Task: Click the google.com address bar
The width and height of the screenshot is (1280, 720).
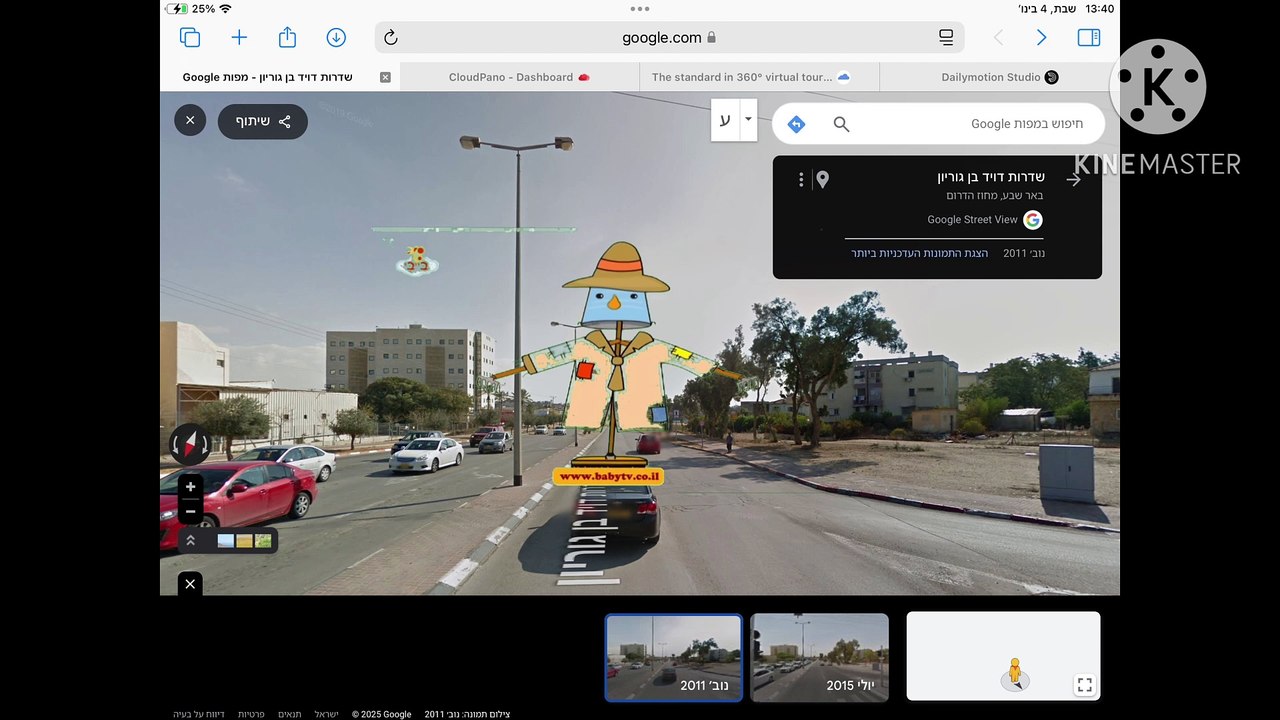Action: pyautogui.click(x=669, y=38)
